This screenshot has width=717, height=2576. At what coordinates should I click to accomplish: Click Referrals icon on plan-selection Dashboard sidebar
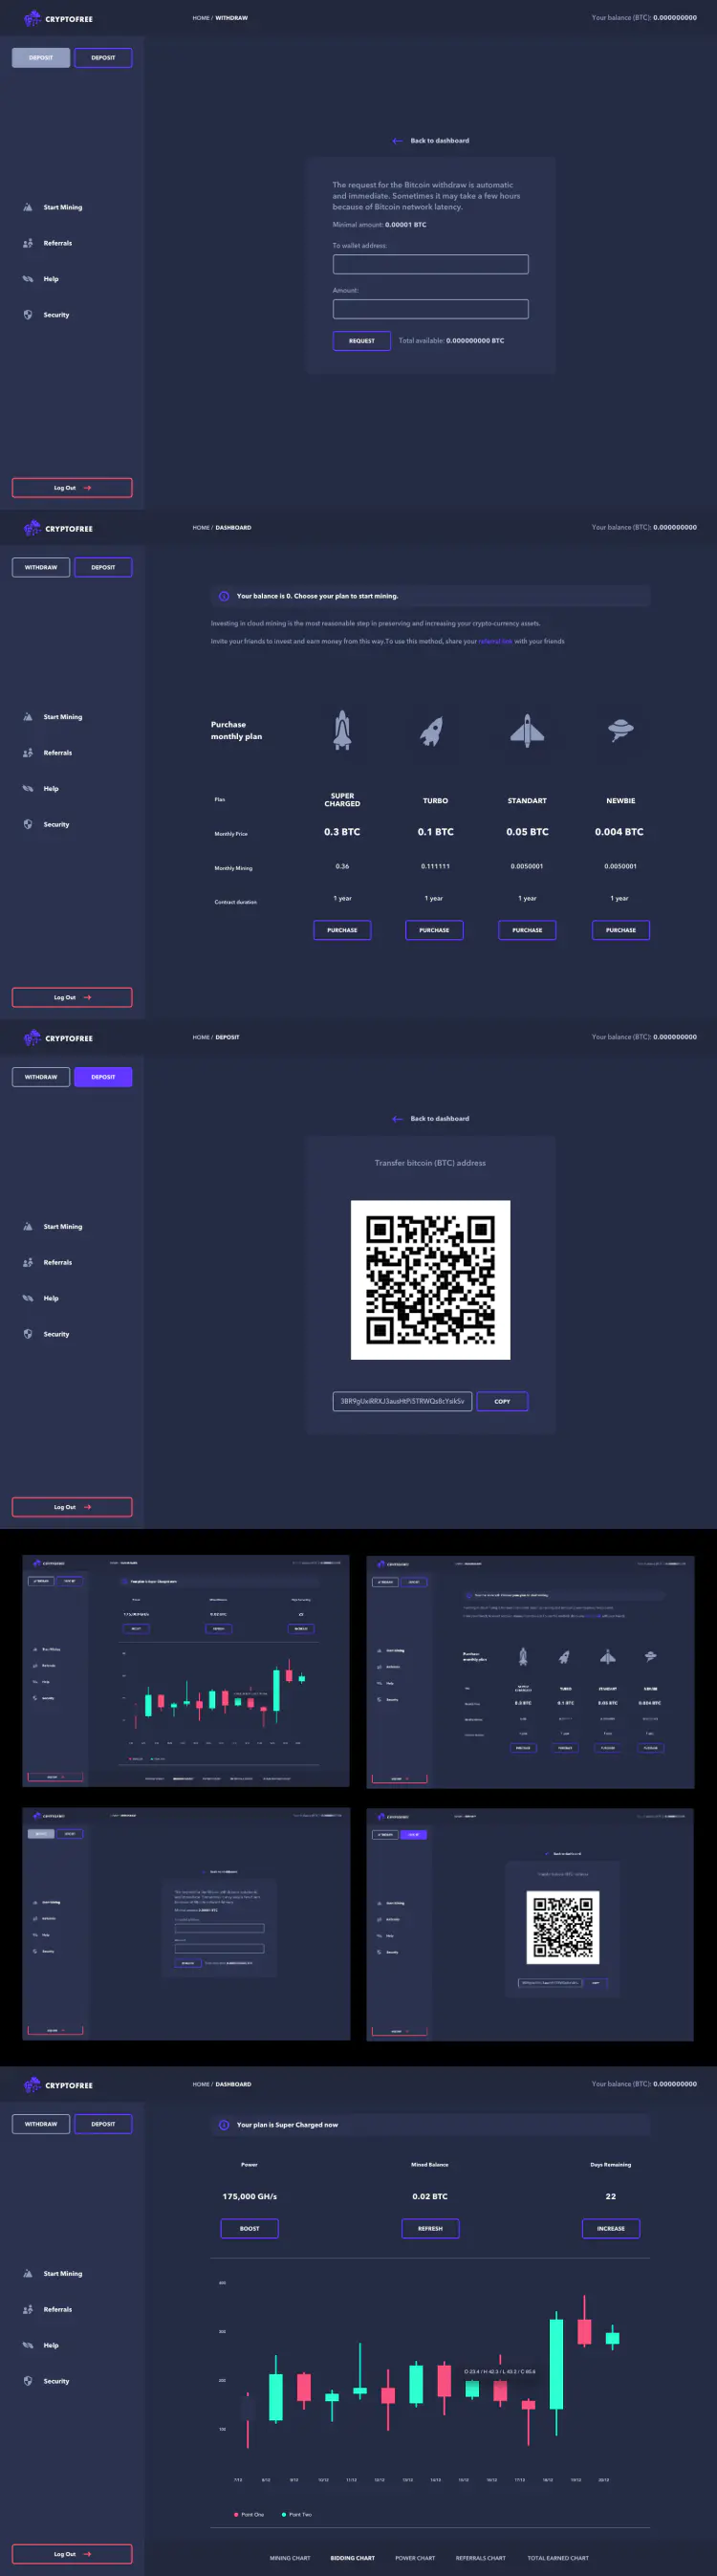28,753
